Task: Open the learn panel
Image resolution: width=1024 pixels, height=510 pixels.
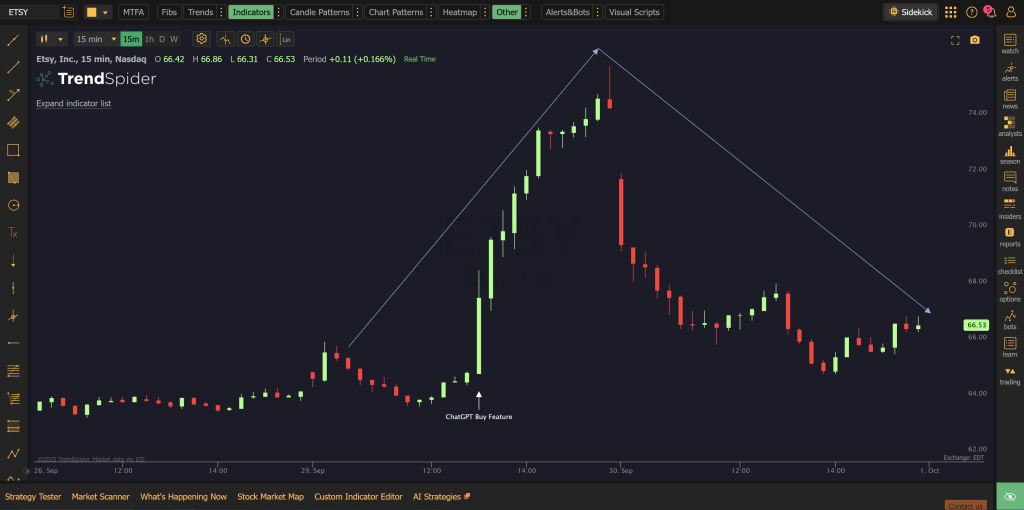Action: point(1010,347)
